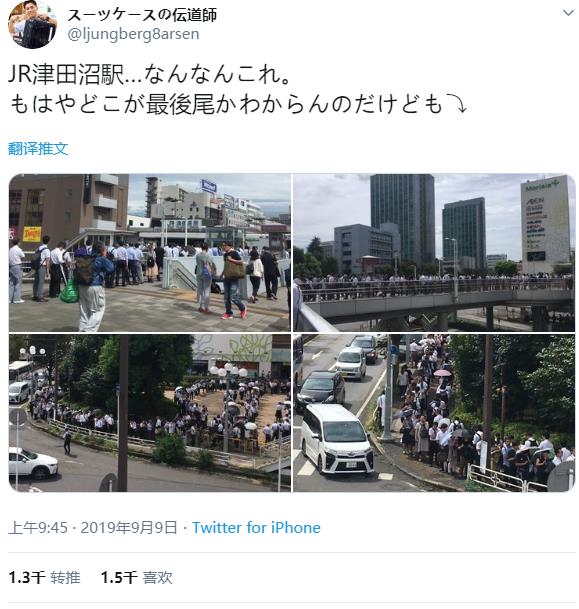The height and width of the screenshot is (609, 579).
Task: Click the profile avatar of スーツケースの伝道師
Action: click(x=32, y=24)
